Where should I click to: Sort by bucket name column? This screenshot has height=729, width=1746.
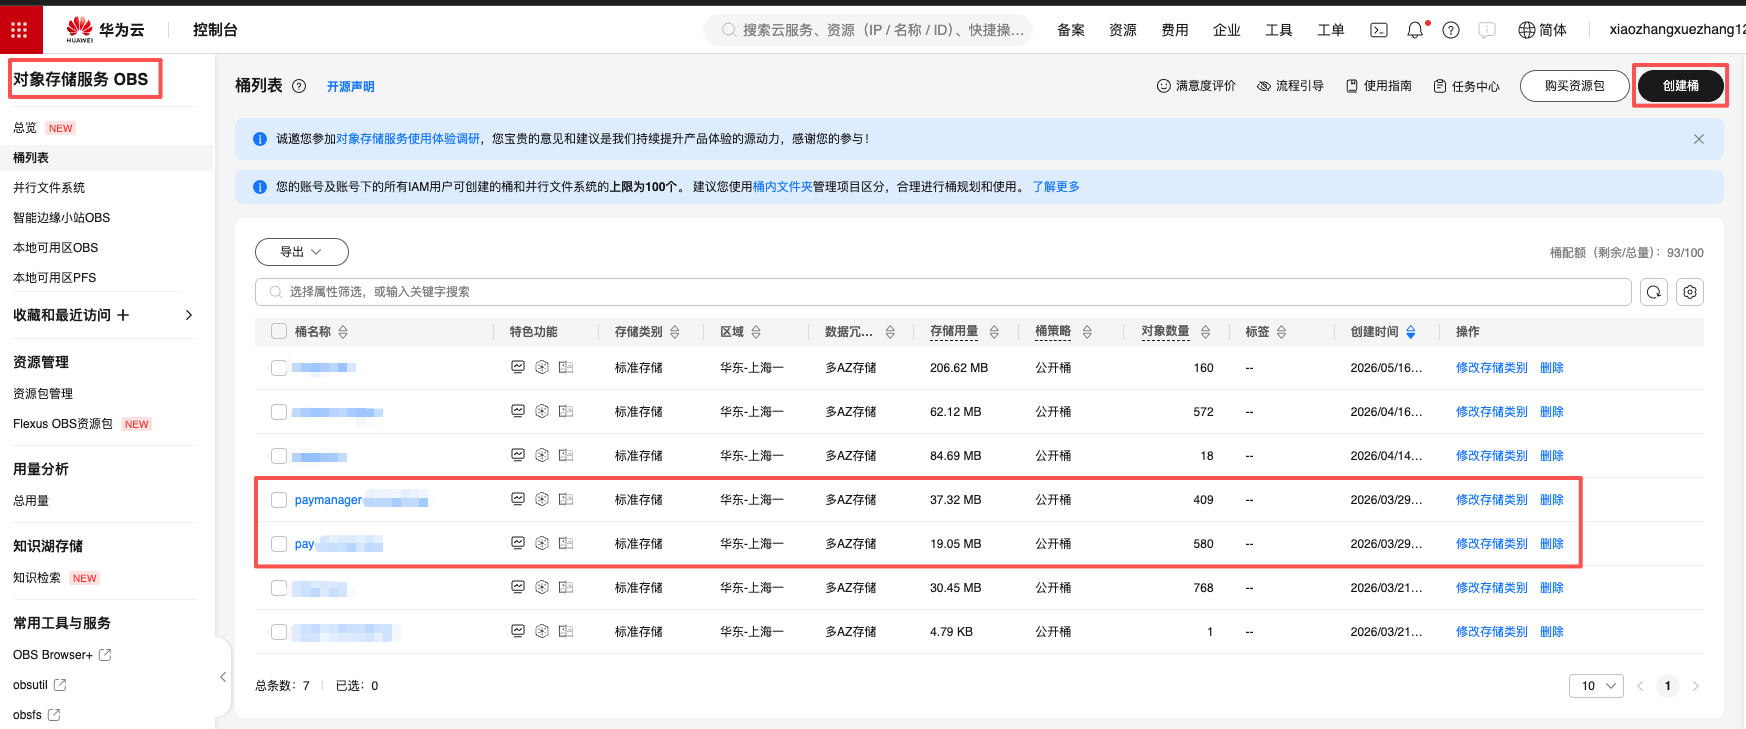(x=343, y=332)
